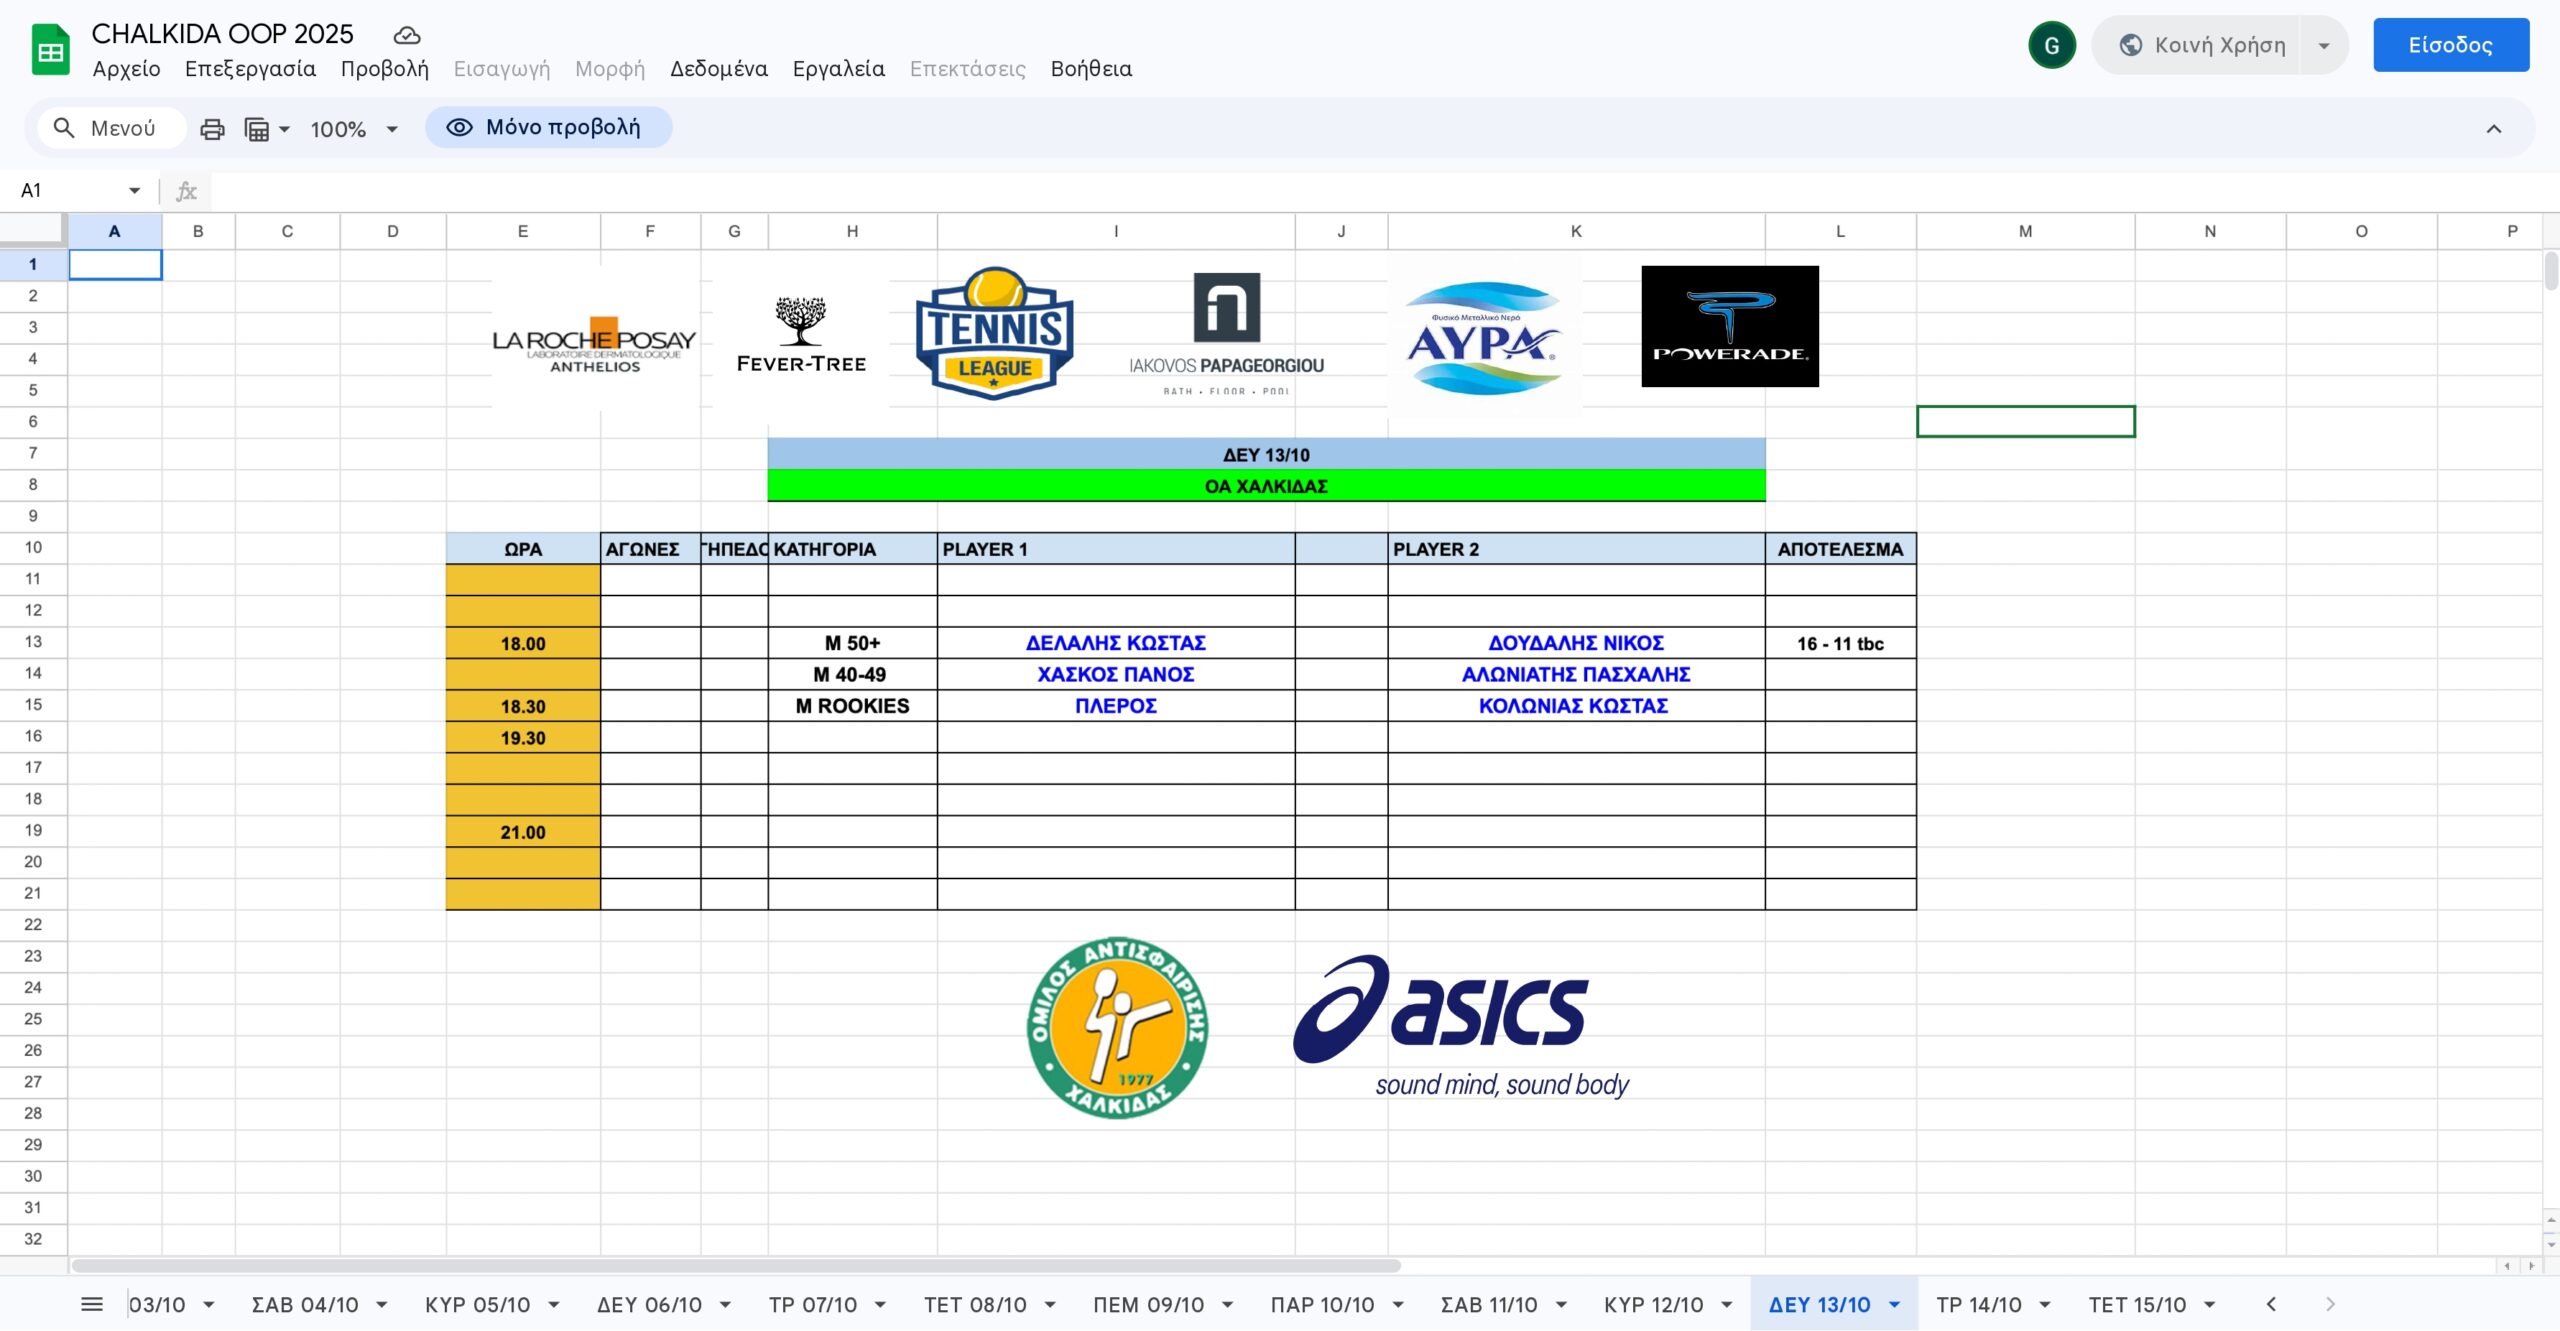Open the name box A1 dropdown

[134, 190]
